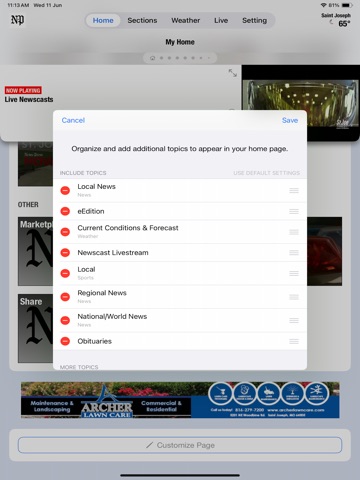The width and height of the screenshot is (360, 480).
Task: Check Wi-Fi status icon
Action: tap(323, 5)
